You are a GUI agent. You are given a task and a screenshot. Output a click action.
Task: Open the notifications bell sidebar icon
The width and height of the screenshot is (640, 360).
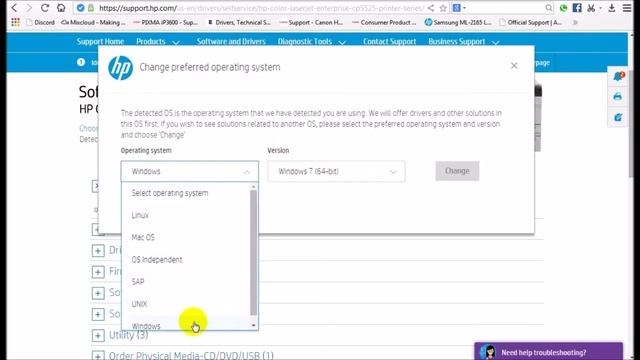tap(618, 76)
